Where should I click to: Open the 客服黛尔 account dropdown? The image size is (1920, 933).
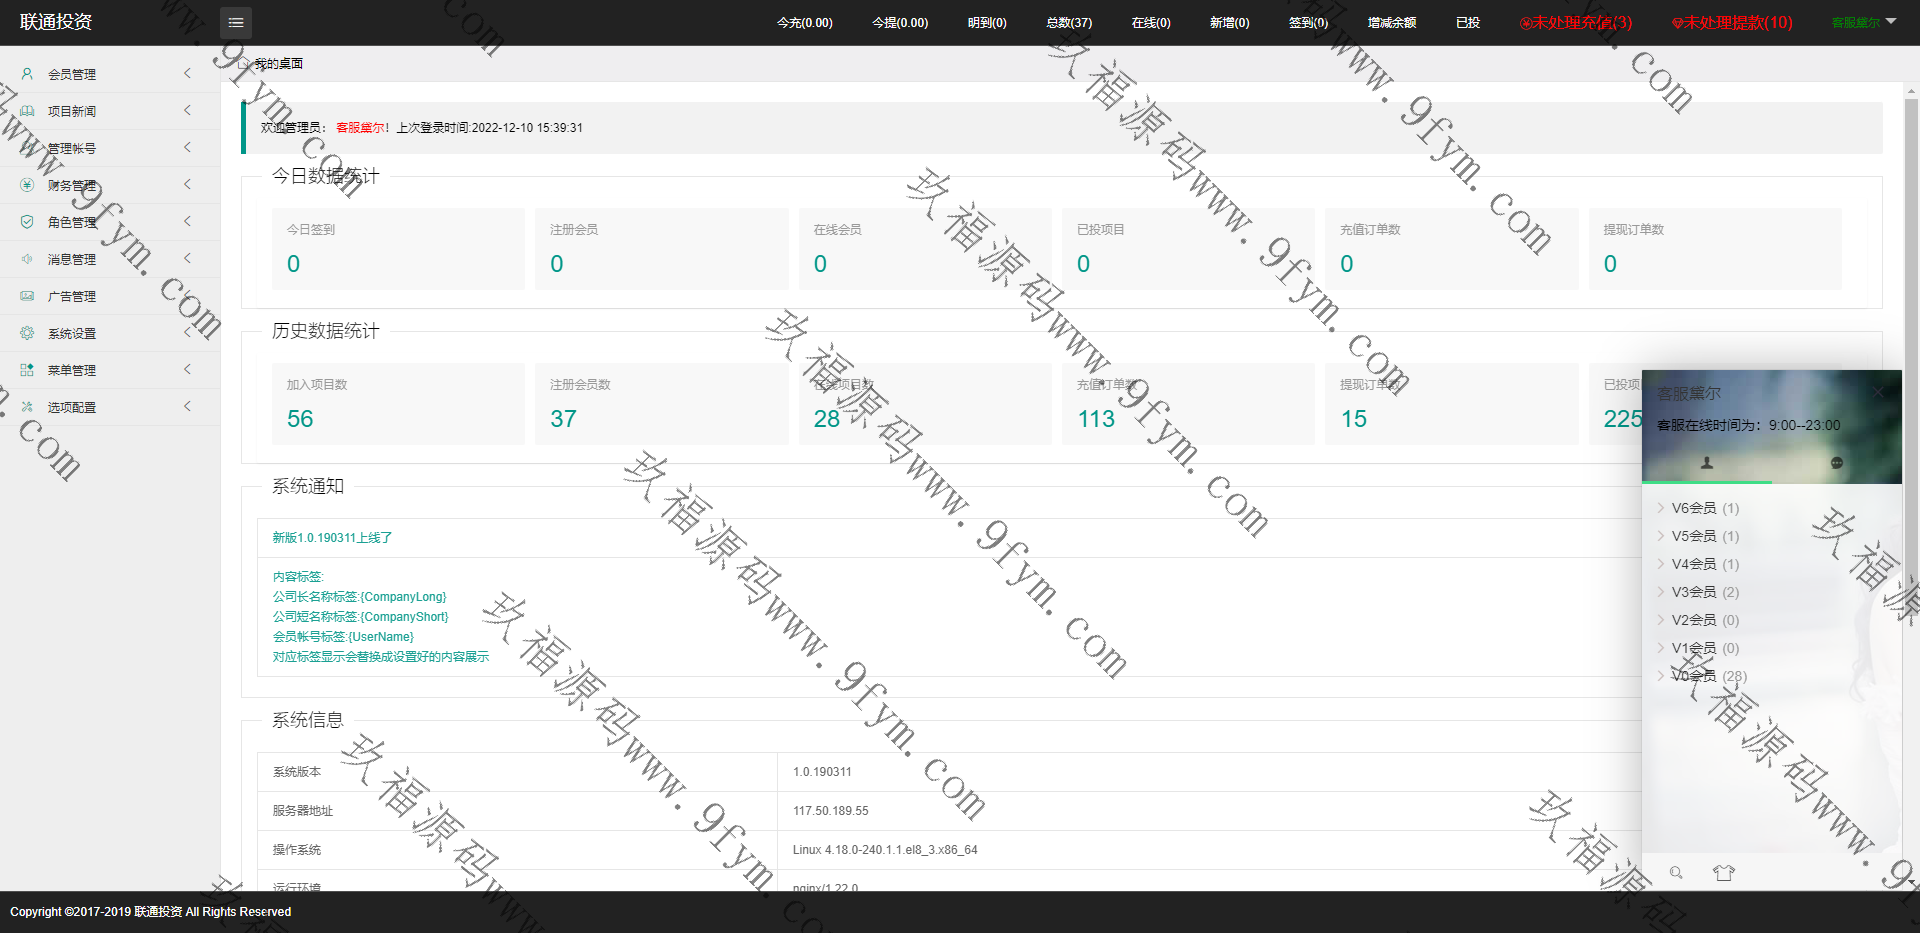1864,22
